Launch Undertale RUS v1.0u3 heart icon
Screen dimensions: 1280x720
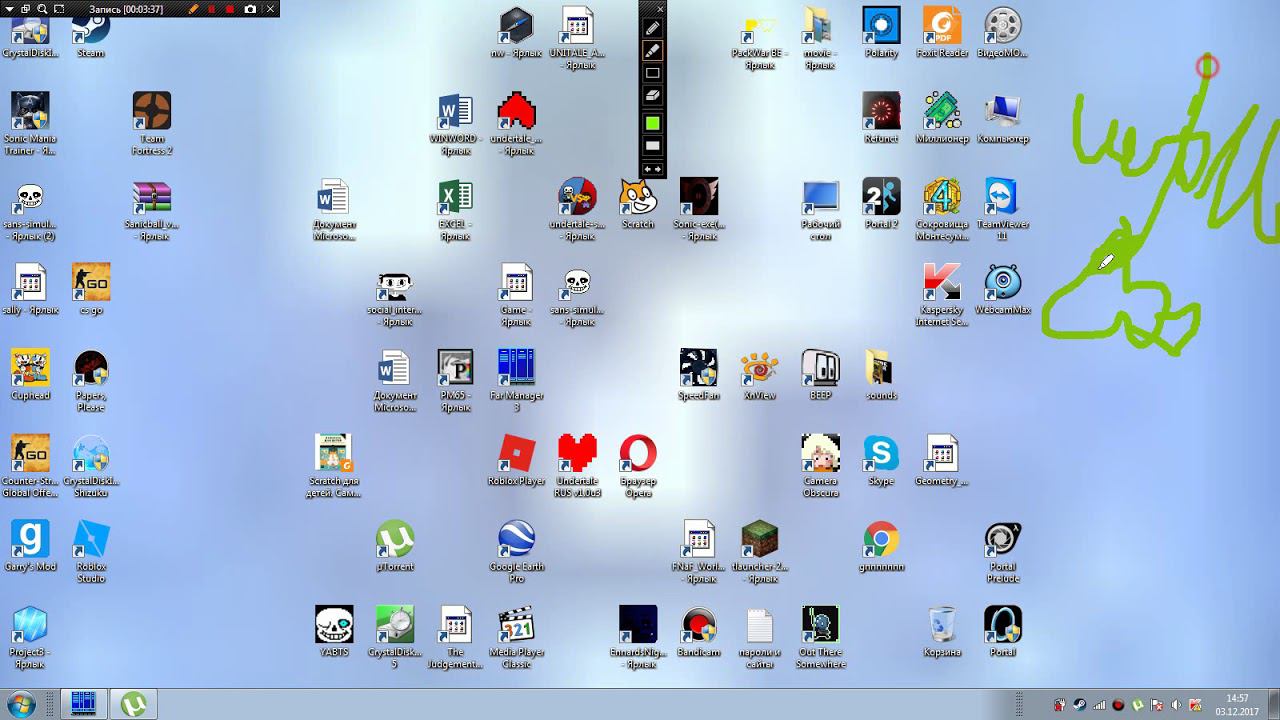577,467
